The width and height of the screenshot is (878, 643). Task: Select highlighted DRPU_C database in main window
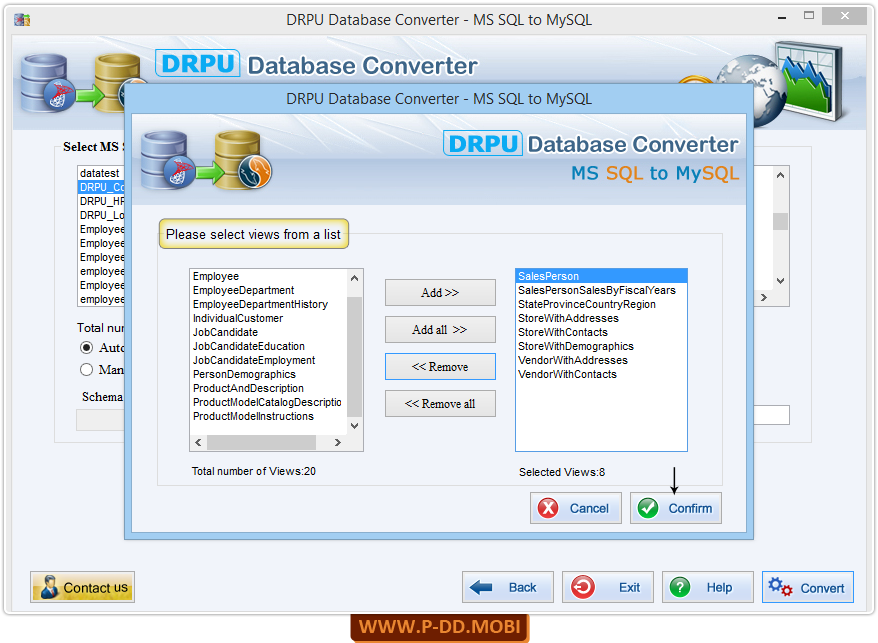pos(101,187)
